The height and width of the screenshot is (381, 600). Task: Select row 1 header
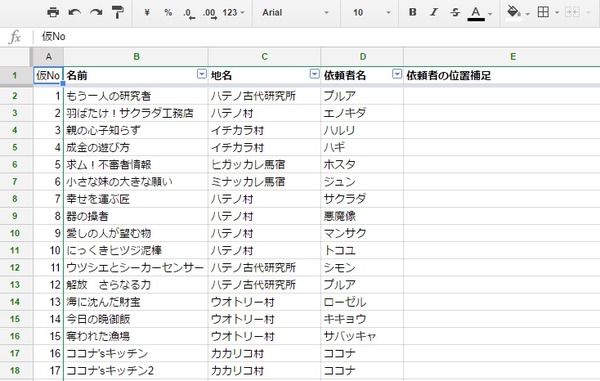tap(15, 75)
